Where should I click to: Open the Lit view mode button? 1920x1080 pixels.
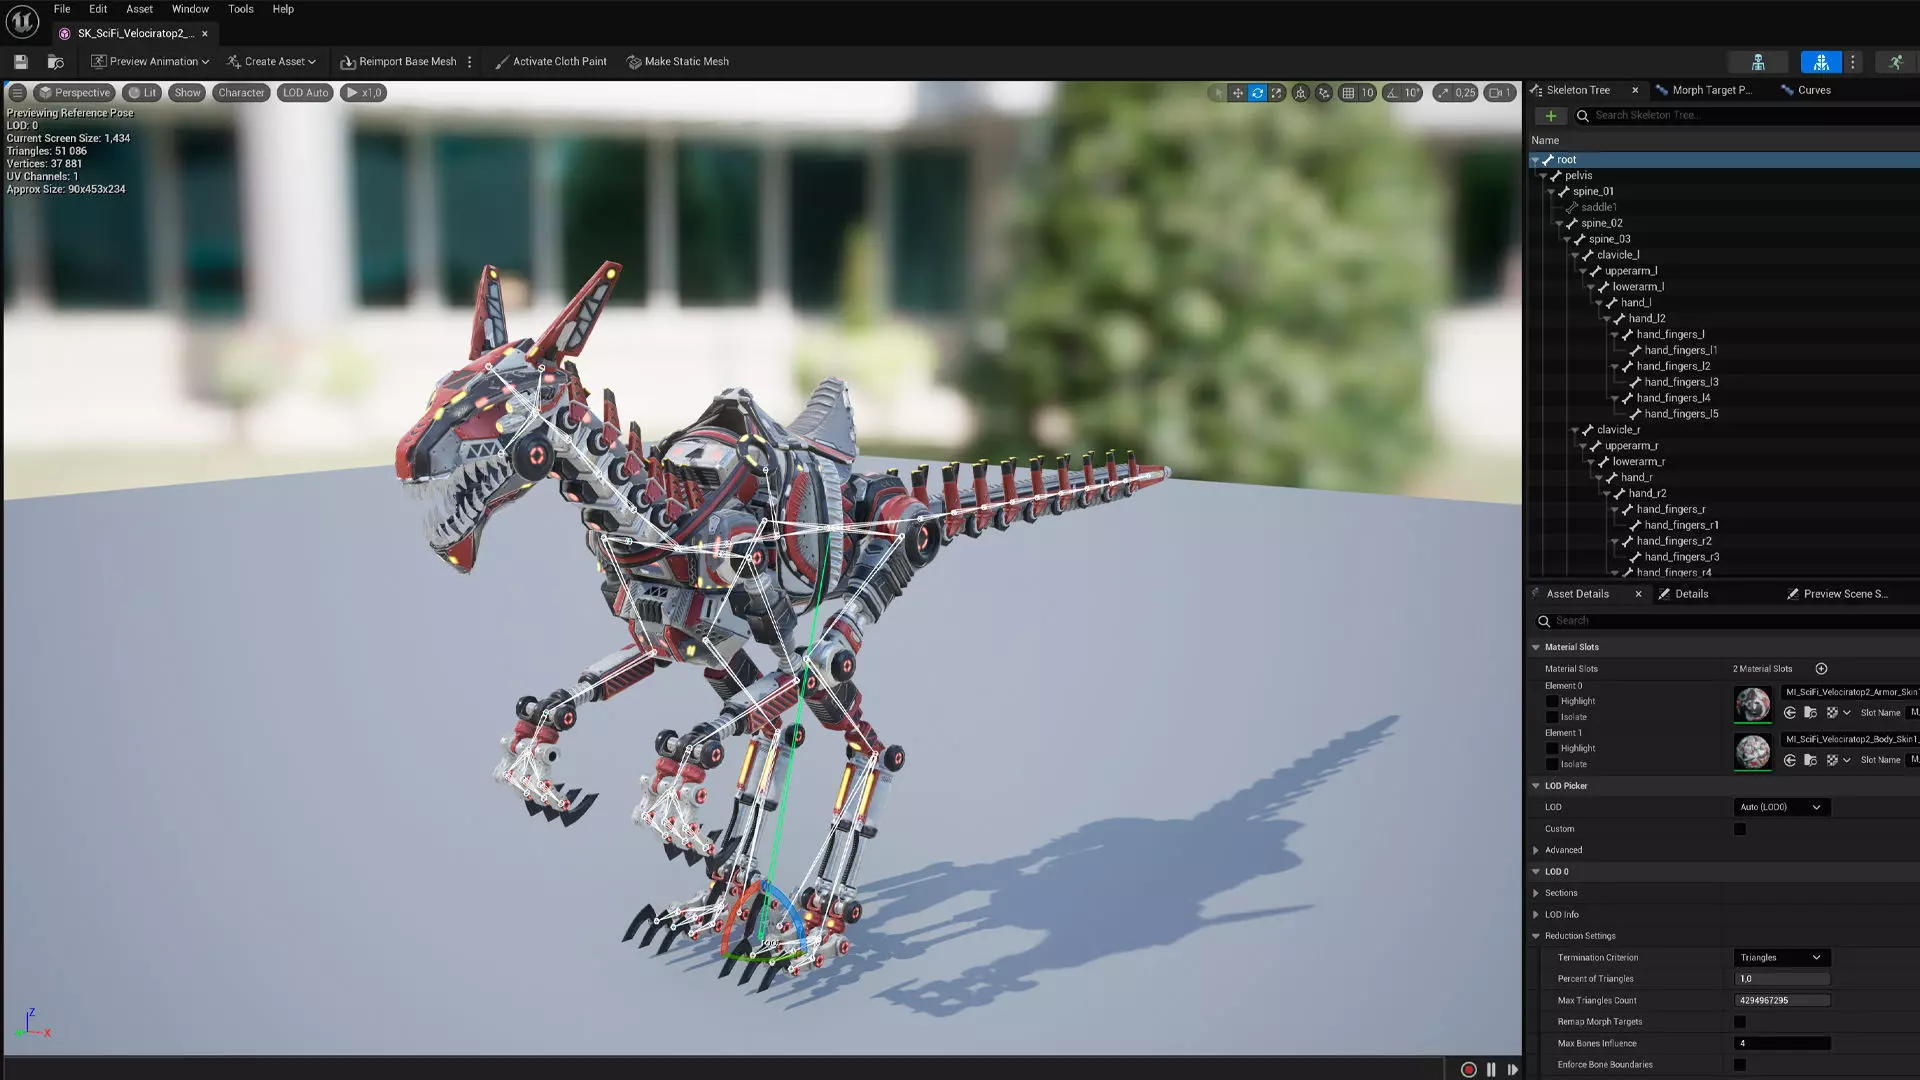[x=142, y=93]
